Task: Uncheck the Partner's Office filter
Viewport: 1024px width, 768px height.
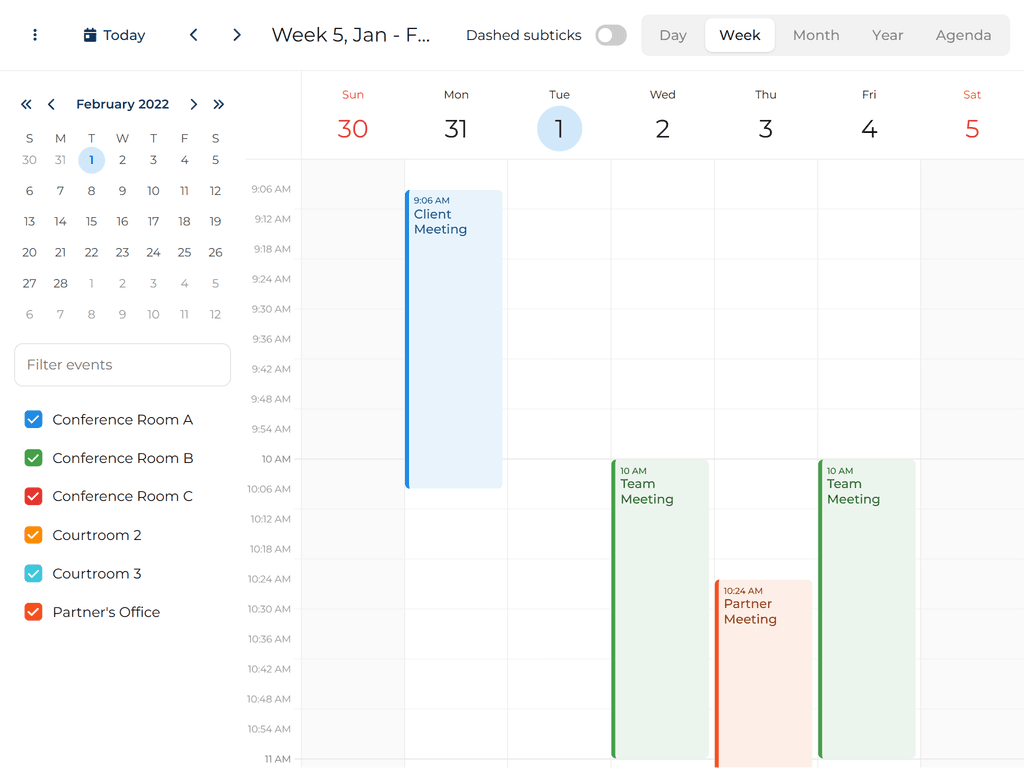Action: (x=33, y=611)
